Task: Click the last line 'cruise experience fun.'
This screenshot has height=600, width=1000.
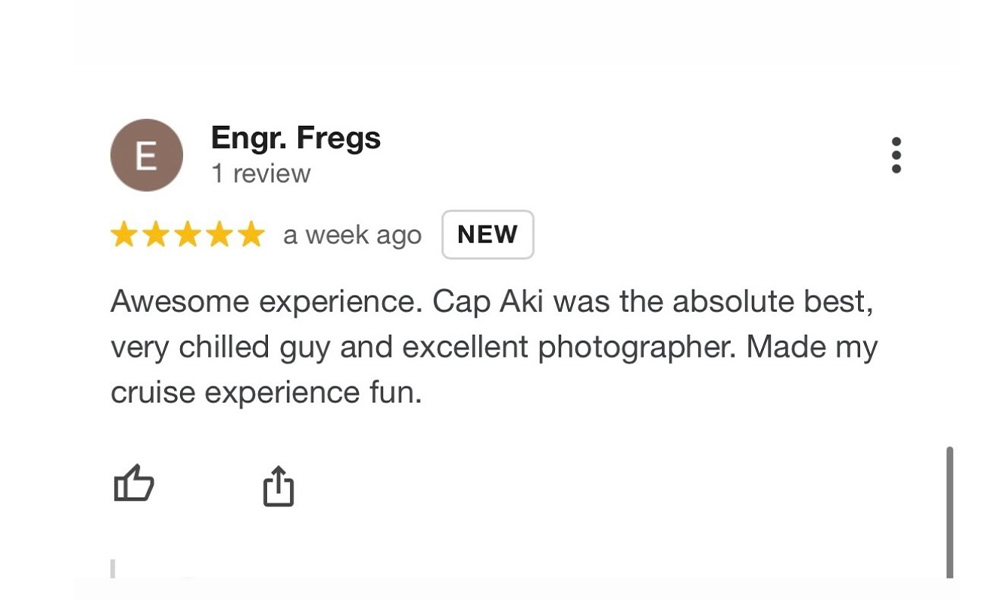Action: pos(266,393)
